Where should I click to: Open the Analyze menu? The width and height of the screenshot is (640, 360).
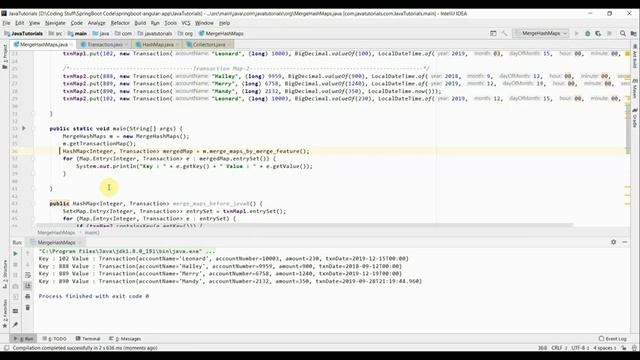coord(97,23)
